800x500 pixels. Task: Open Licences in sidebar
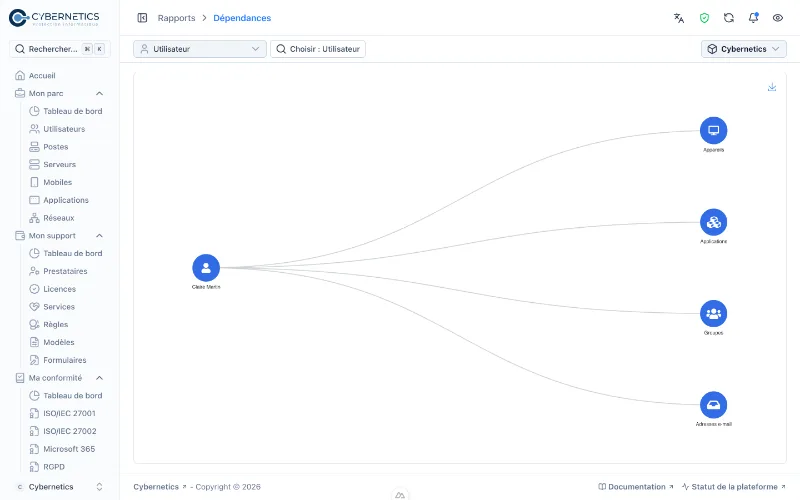pos(59,289)
